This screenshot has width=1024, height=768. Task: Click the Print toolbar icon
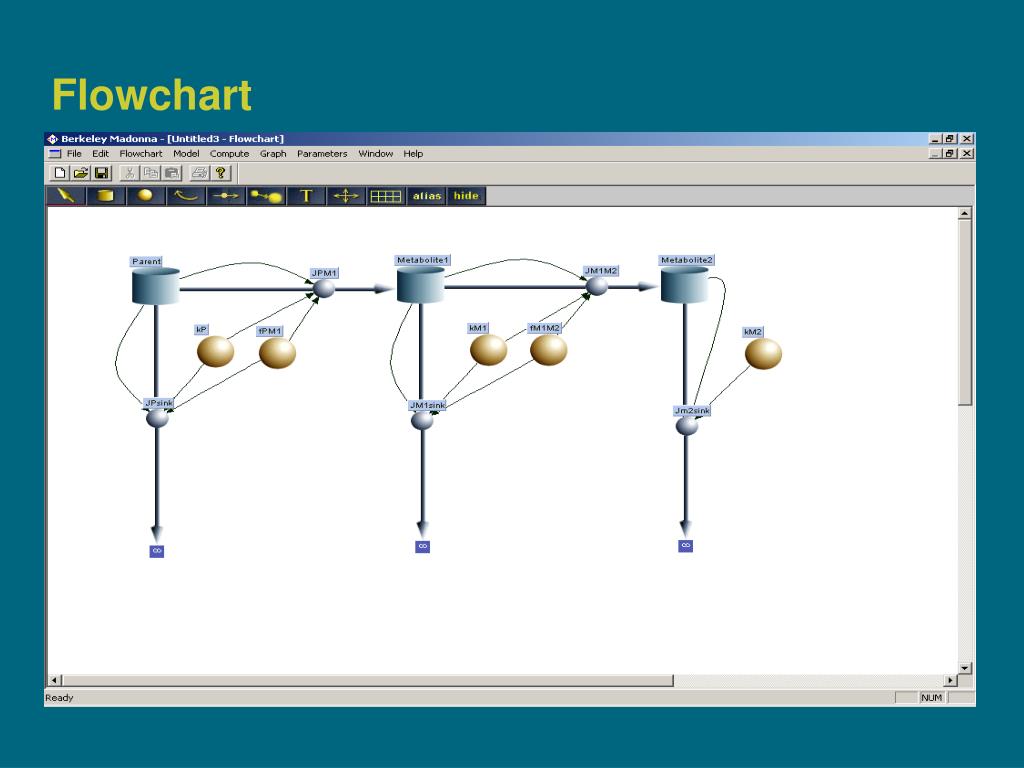(x=200, y=173)
